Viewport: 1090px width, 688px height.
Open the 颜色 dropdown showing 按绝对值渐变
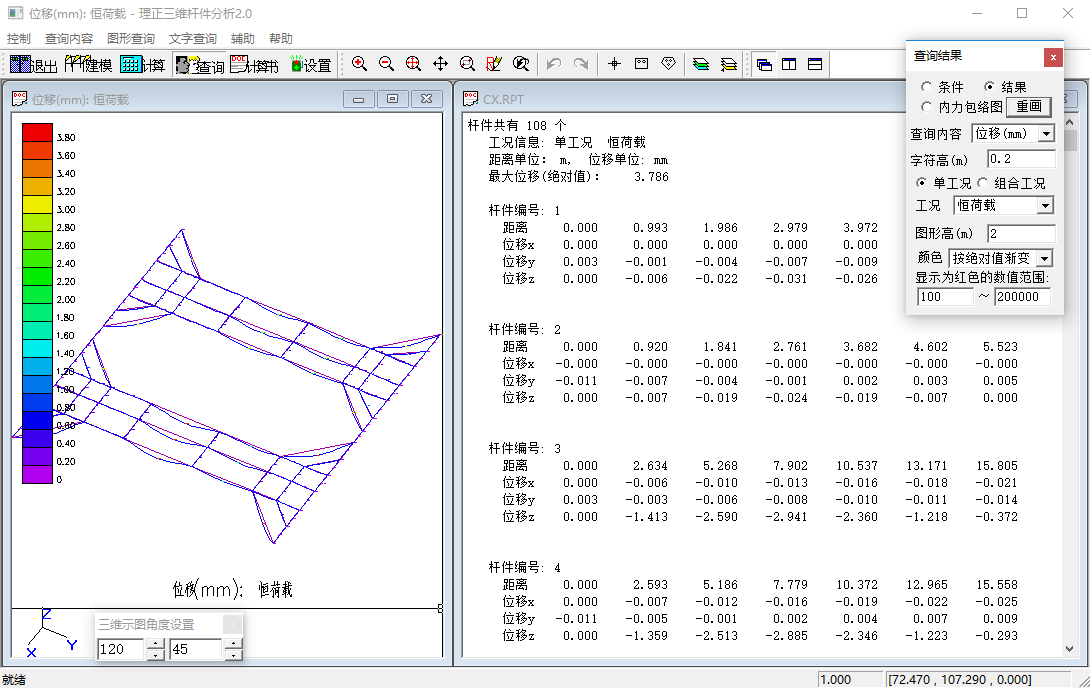pos(1044,259)
